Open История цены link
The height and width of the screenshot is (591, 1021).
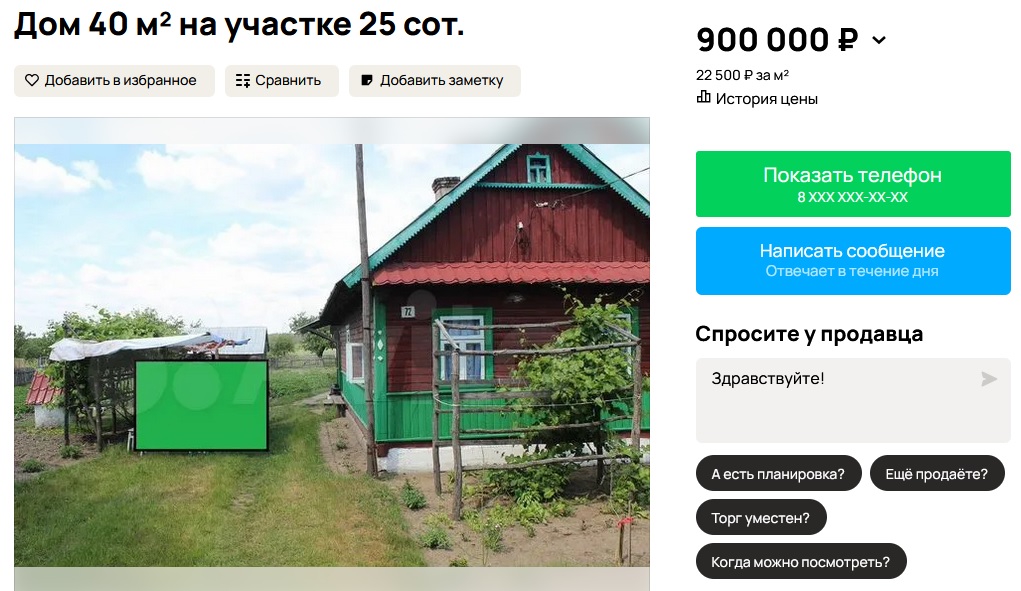(x=757, y=99)
